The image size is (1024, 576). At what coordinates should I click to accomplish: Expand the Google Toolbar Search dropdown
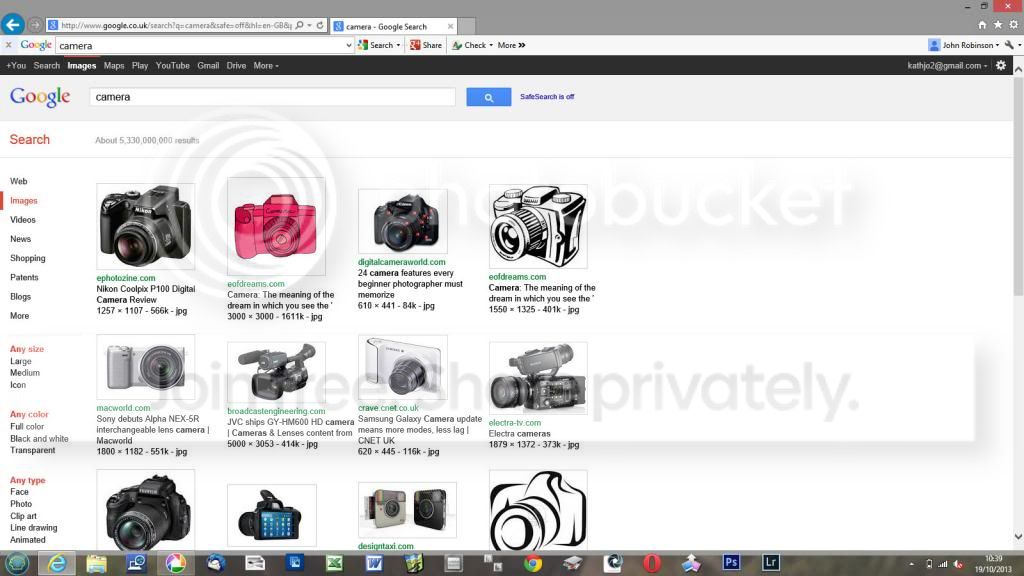coord(381,45)
